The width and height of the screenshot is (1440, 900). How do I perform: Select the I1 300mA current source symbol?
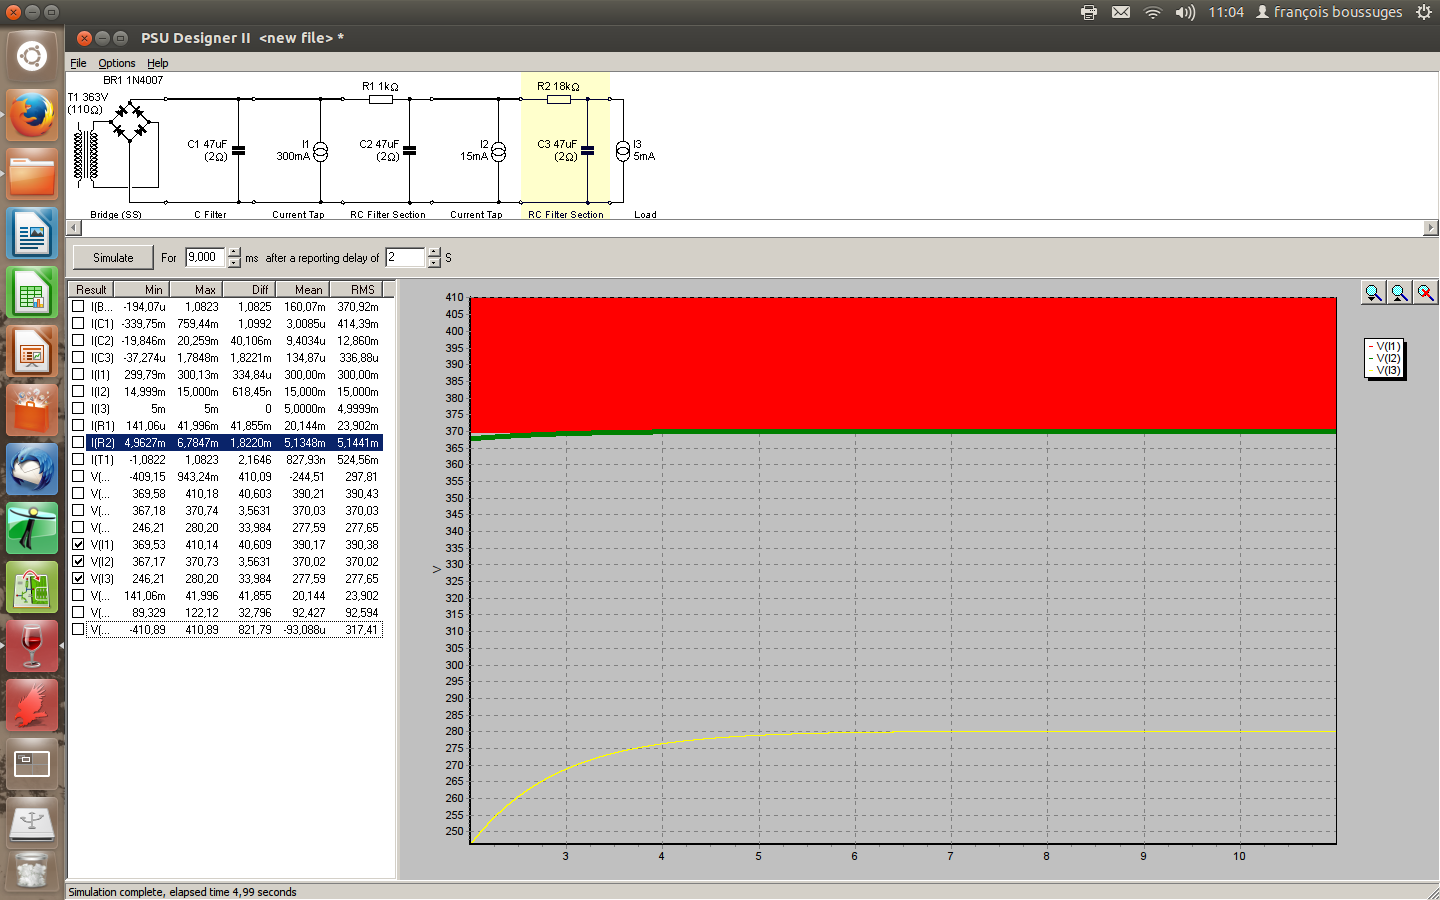pyautogui.click(x=320, y=152)
